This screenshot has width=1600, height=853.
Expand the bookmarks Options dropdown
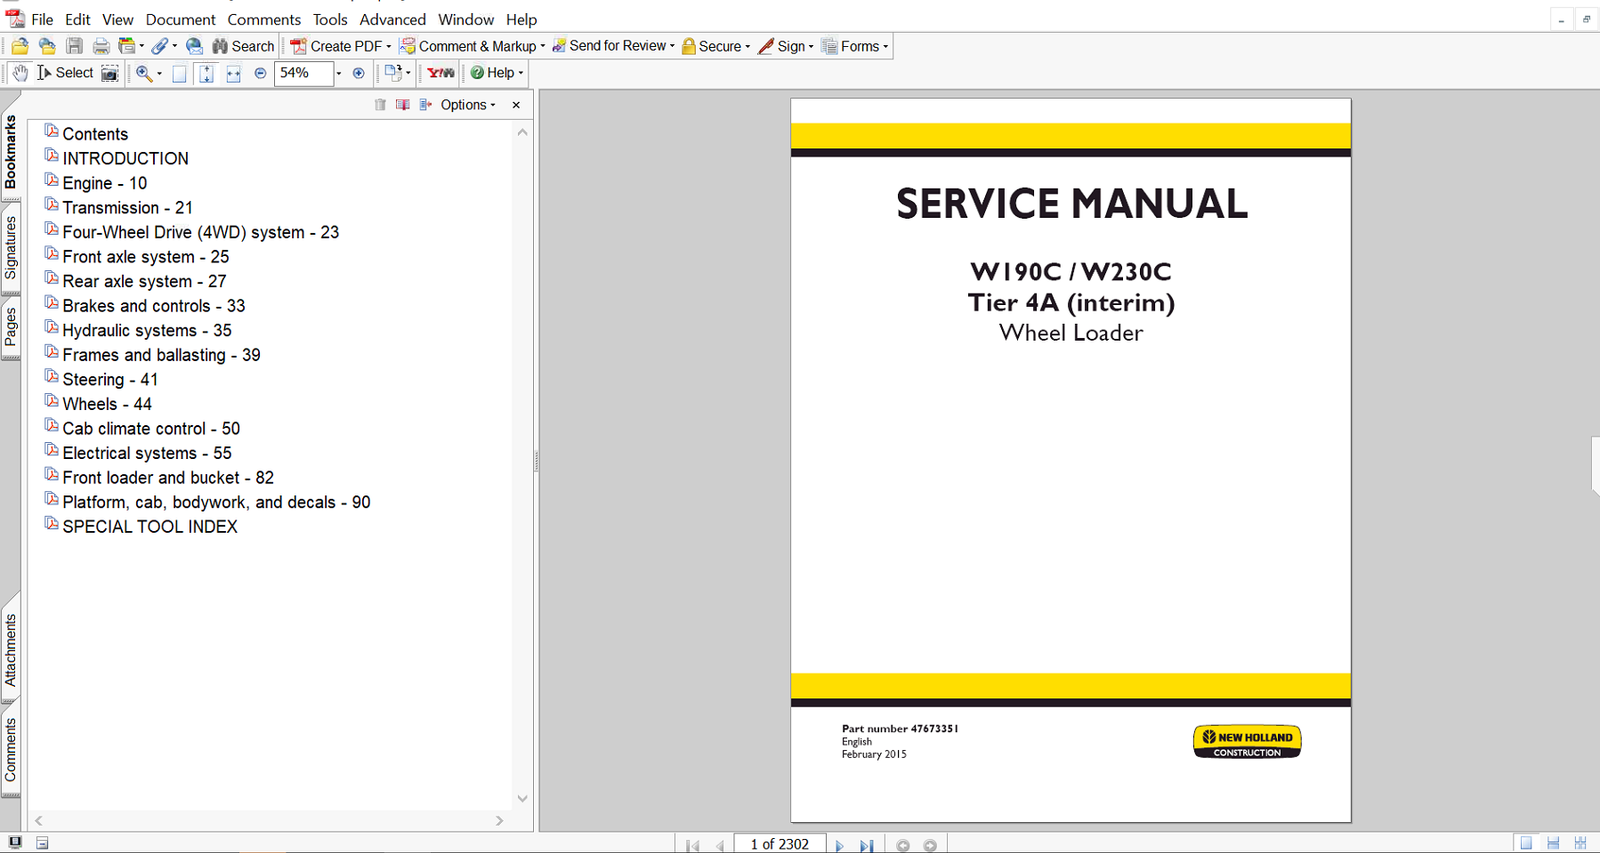tap(467, 105)
